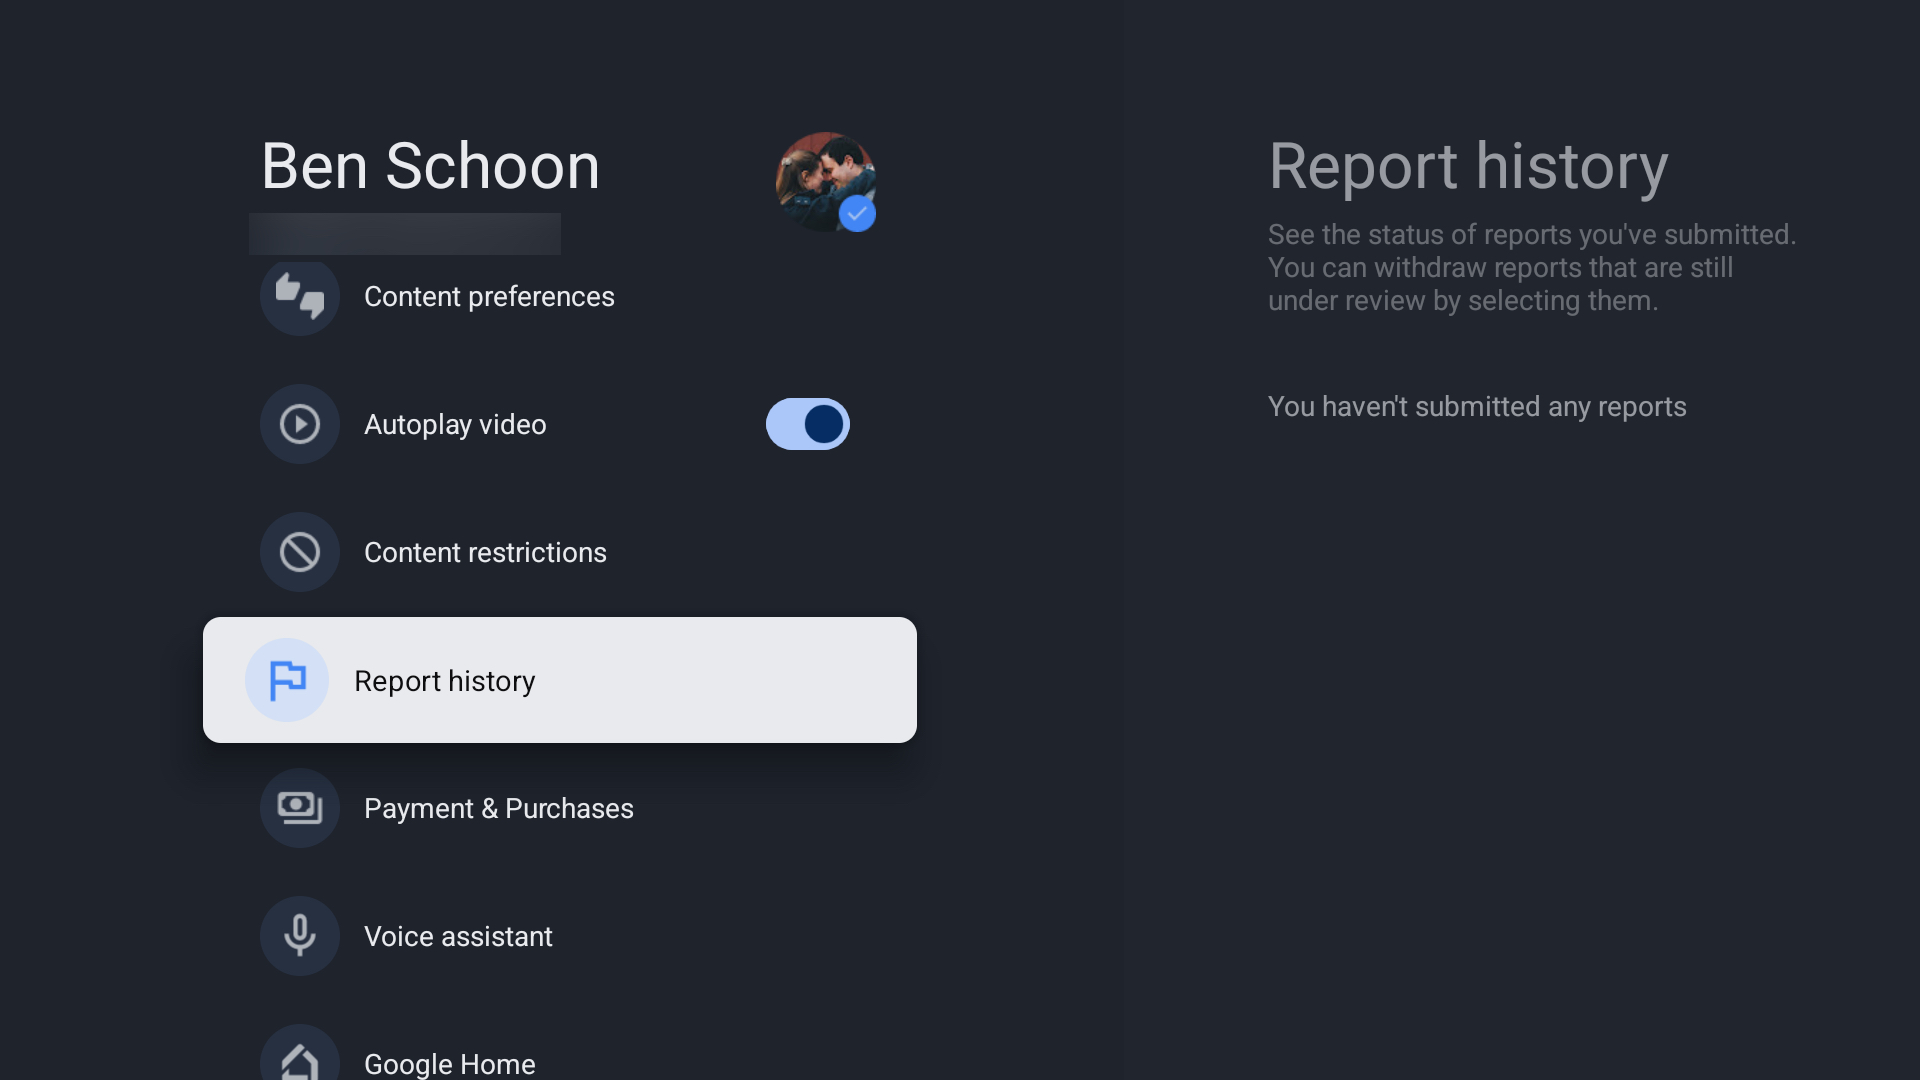
Task: Select the Autoplay video label
Action: click(455, 425)
